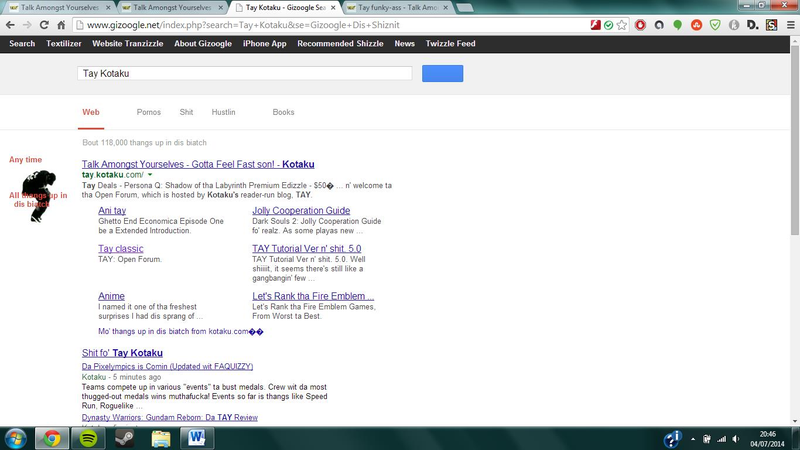Open Da Pixelympics is Comin link
The image size is (800, 450).
[x=167, y=366]
